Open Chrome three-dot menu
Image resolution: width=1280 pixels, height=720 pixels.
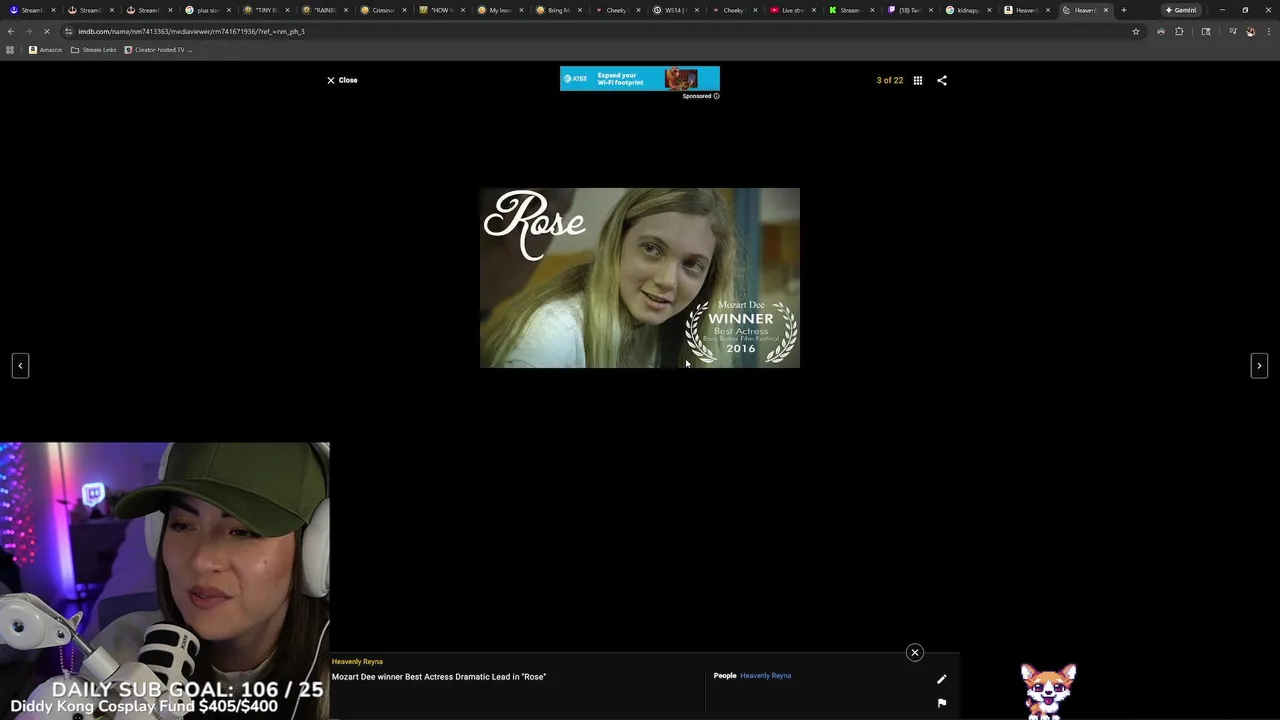(x=1268, y=31)
